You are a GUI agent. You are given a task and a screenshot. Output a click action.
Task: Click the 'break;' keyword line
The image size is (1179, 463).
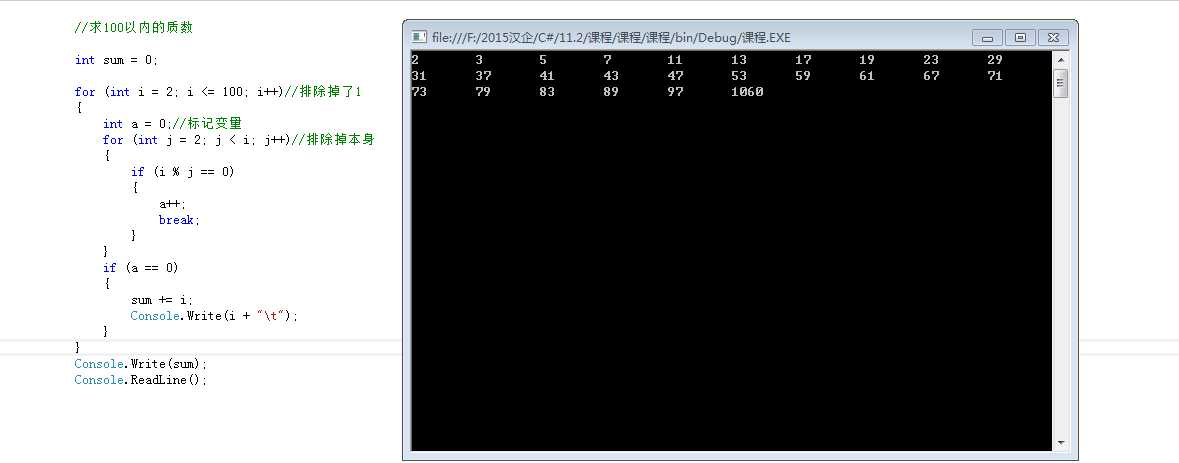point(180,220)
